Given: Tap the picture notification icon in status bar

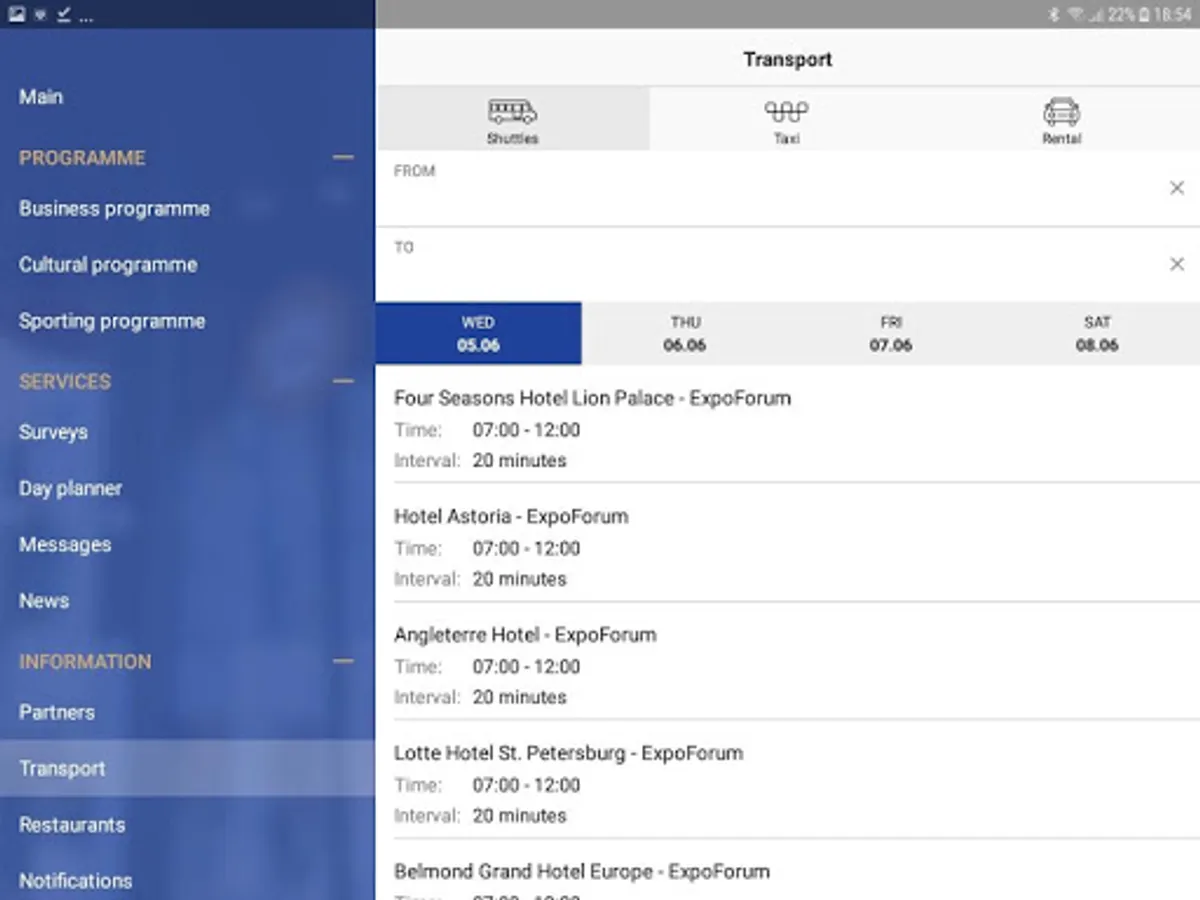Looking at the screenshot, I should pyautogui.click(x=16, y=14).
